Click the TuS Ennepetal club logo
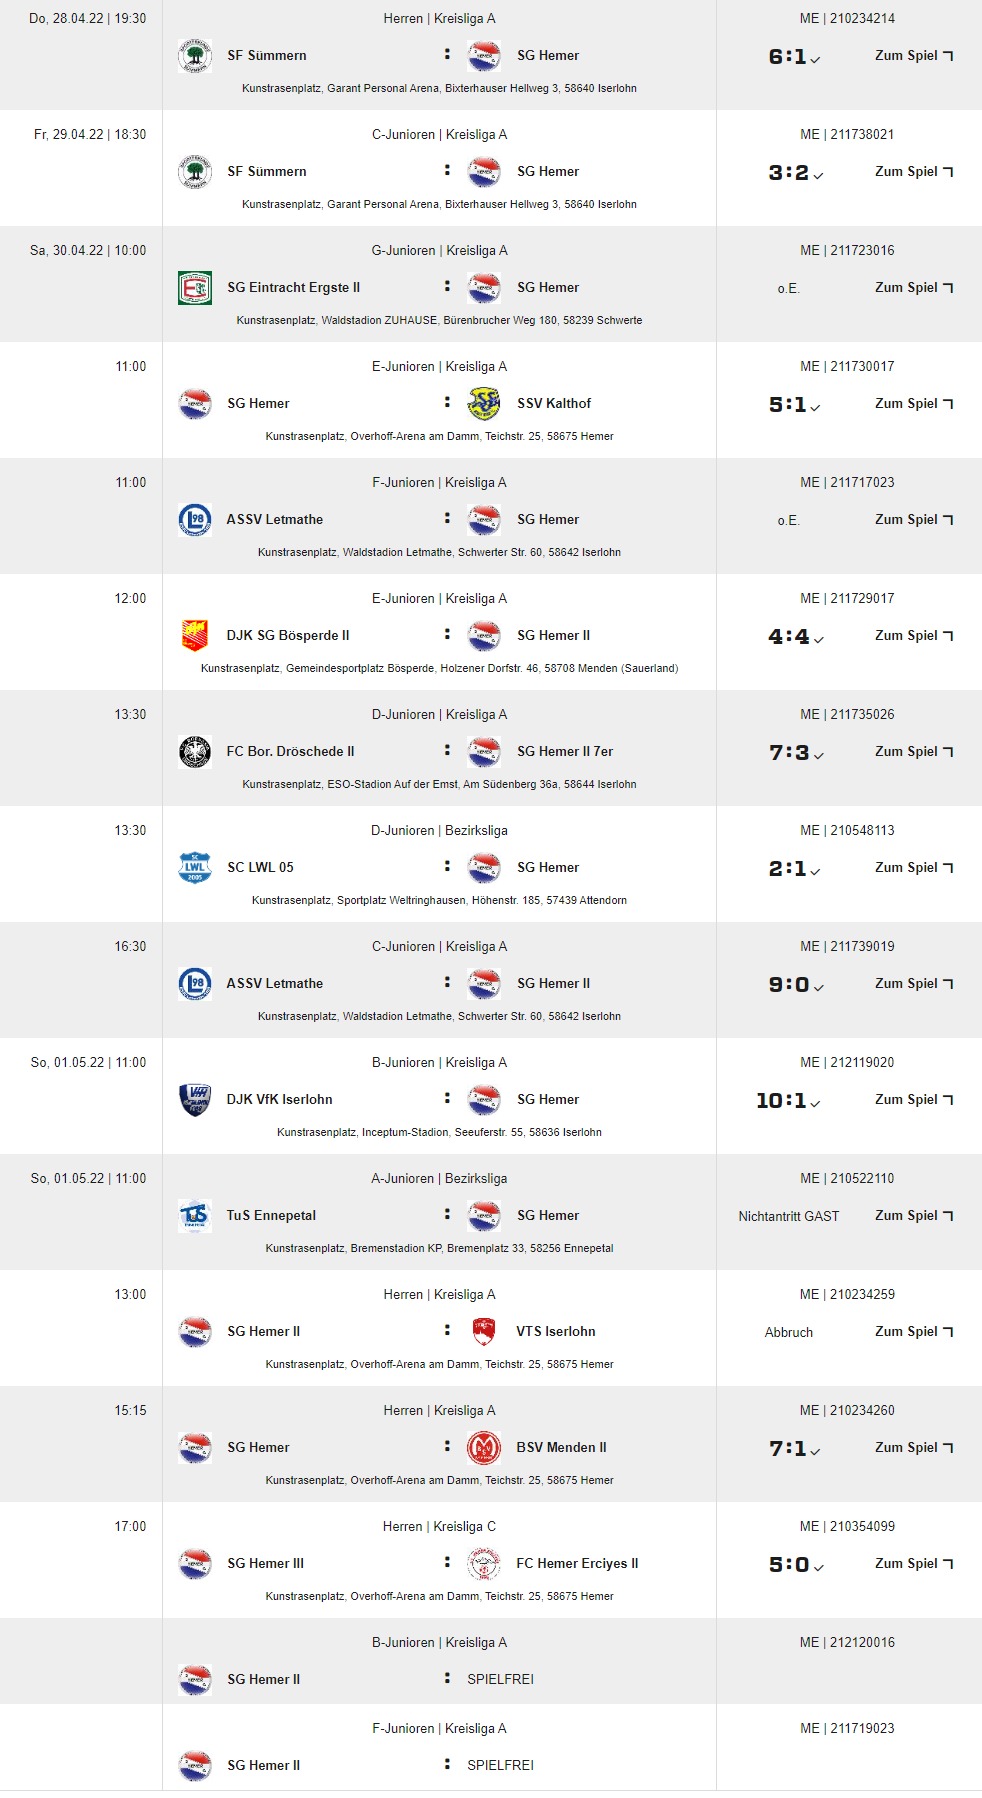Screen dimensions: 982x1798 (194, 1216)
